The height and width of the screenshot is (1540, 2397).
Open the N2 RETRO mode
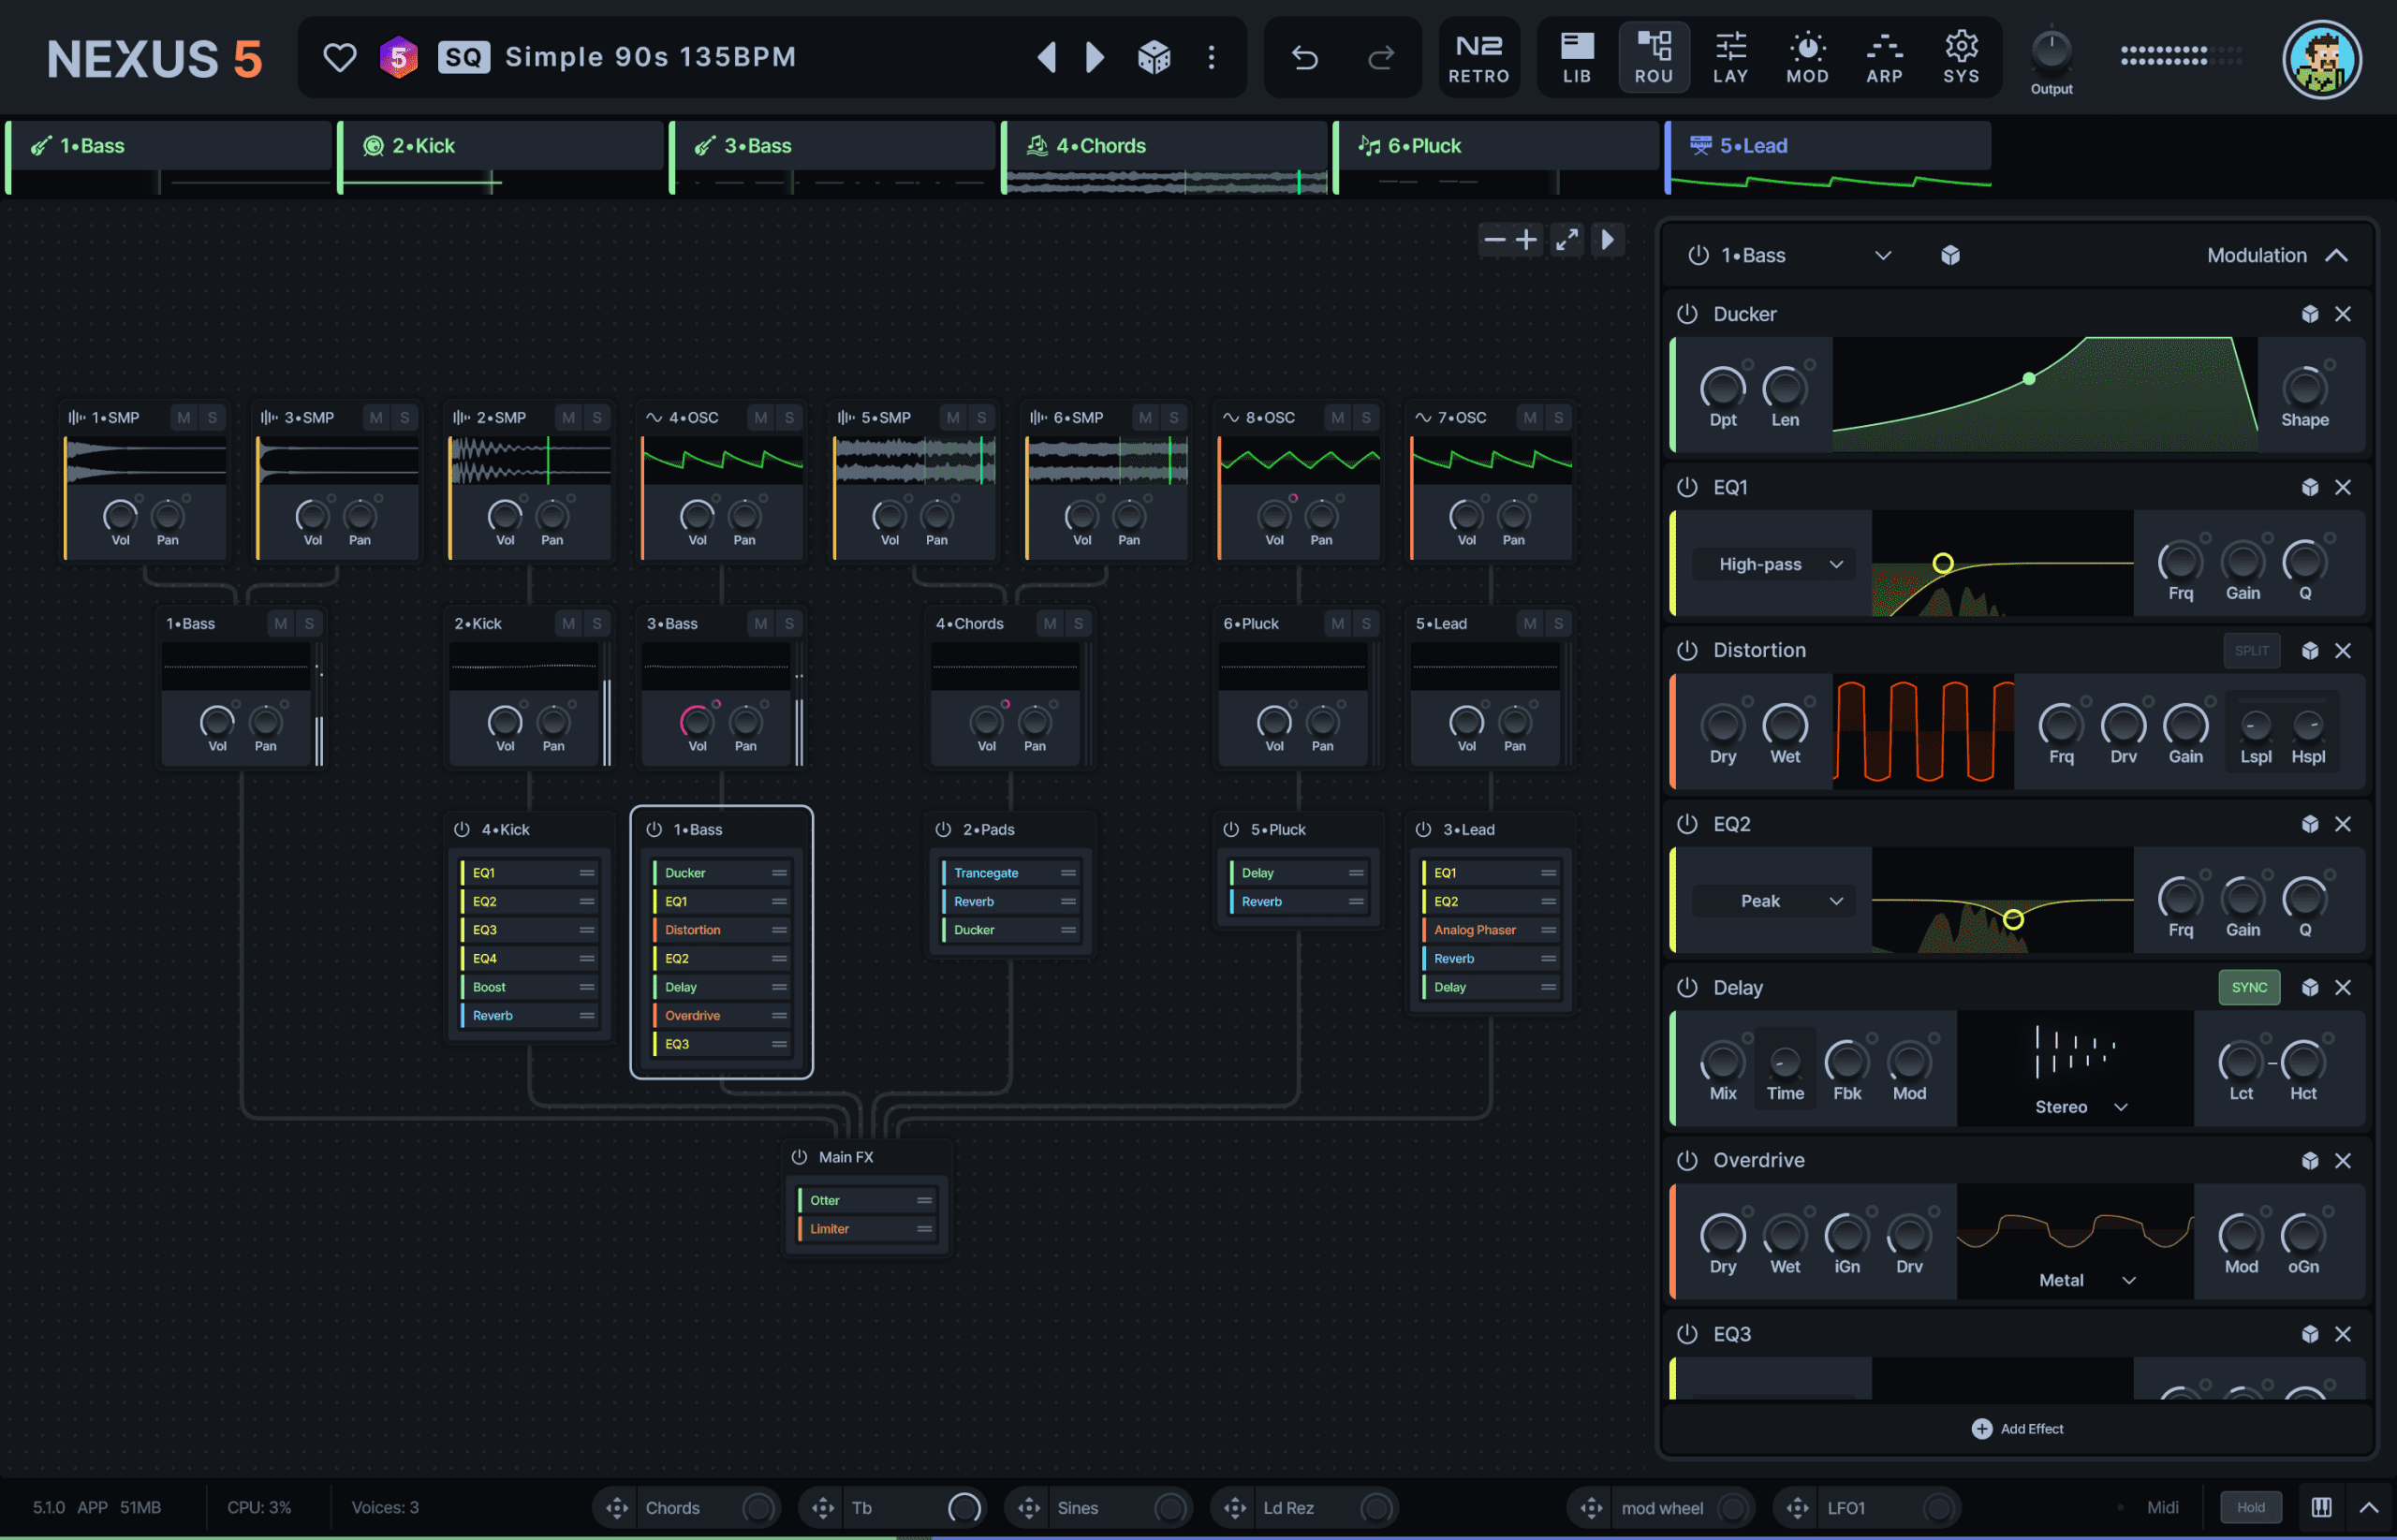[1478, 58]
